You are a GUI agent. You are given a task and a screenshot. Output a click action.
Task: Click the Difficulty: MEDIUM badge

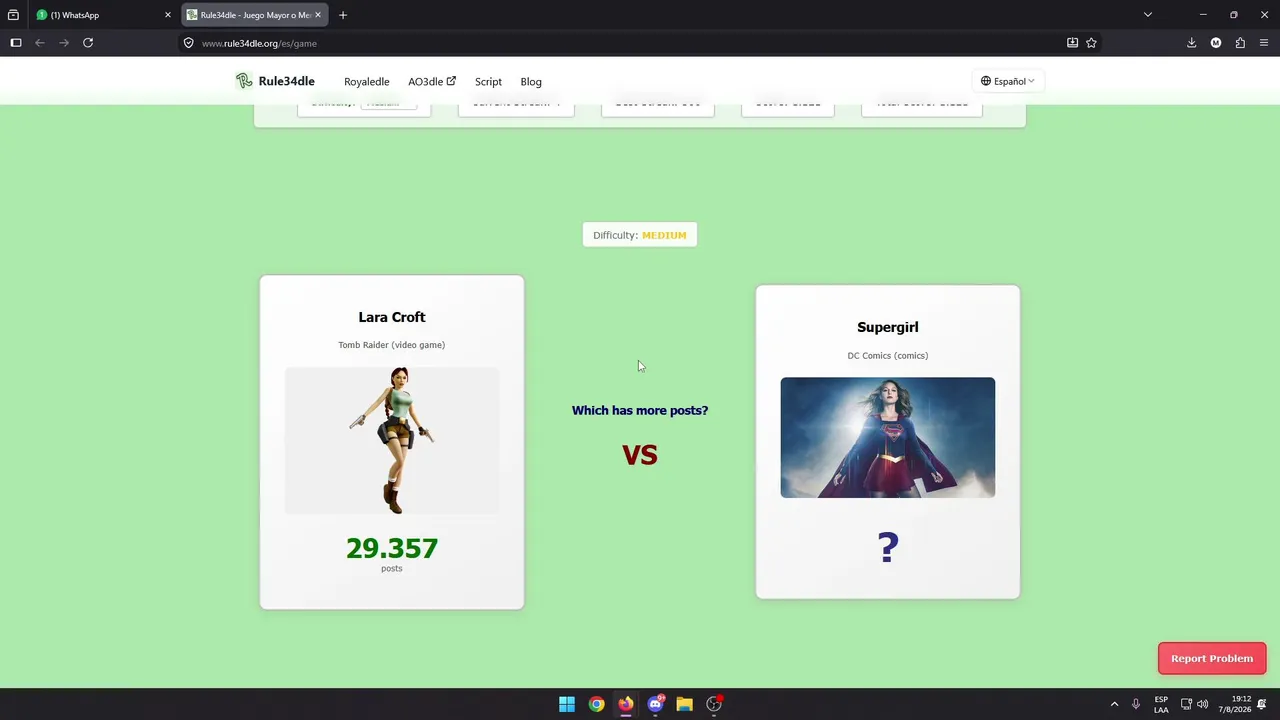tap(640, 235)
